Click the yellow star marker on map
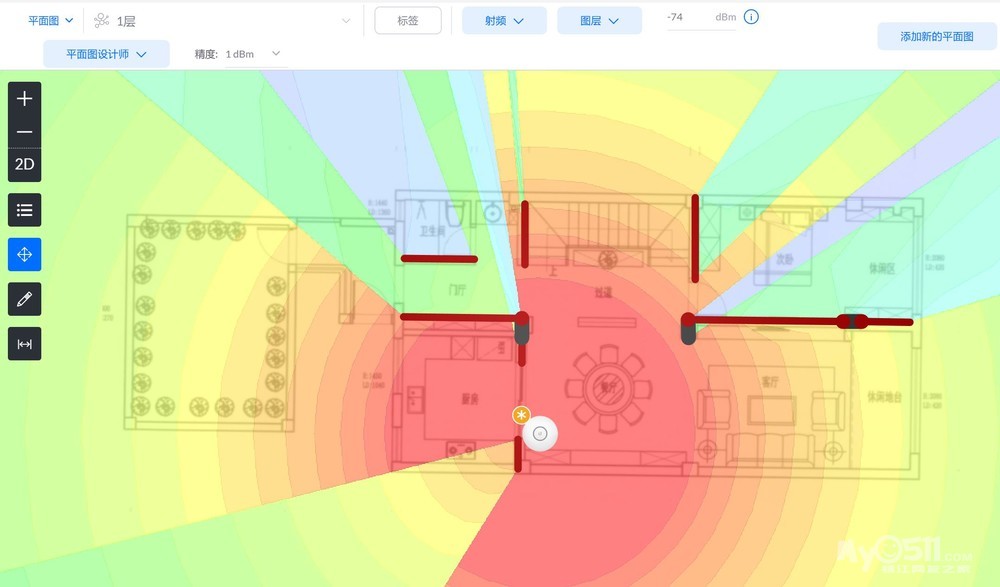Screen dimensions: 1000x587 [x=520, y=415]
